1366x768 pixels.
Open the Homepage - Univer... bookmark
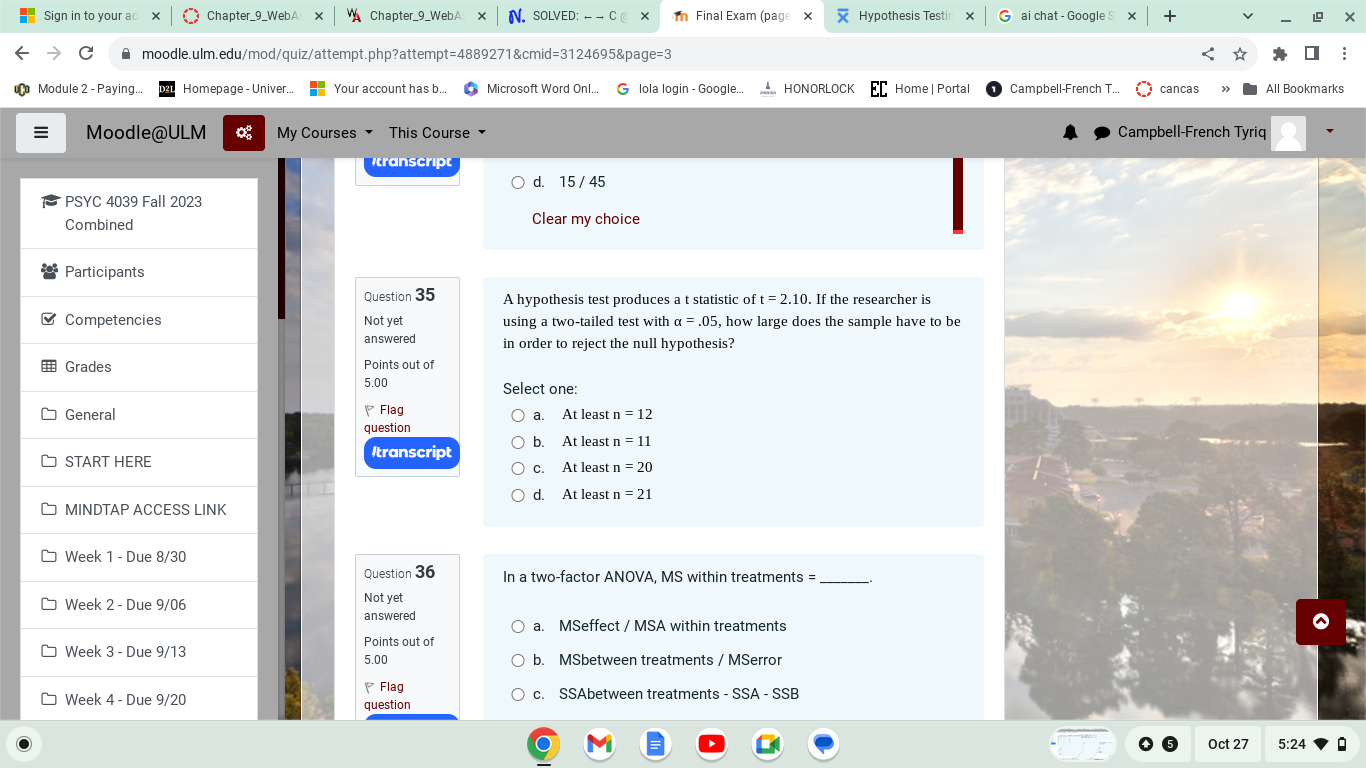coord(227,89)
